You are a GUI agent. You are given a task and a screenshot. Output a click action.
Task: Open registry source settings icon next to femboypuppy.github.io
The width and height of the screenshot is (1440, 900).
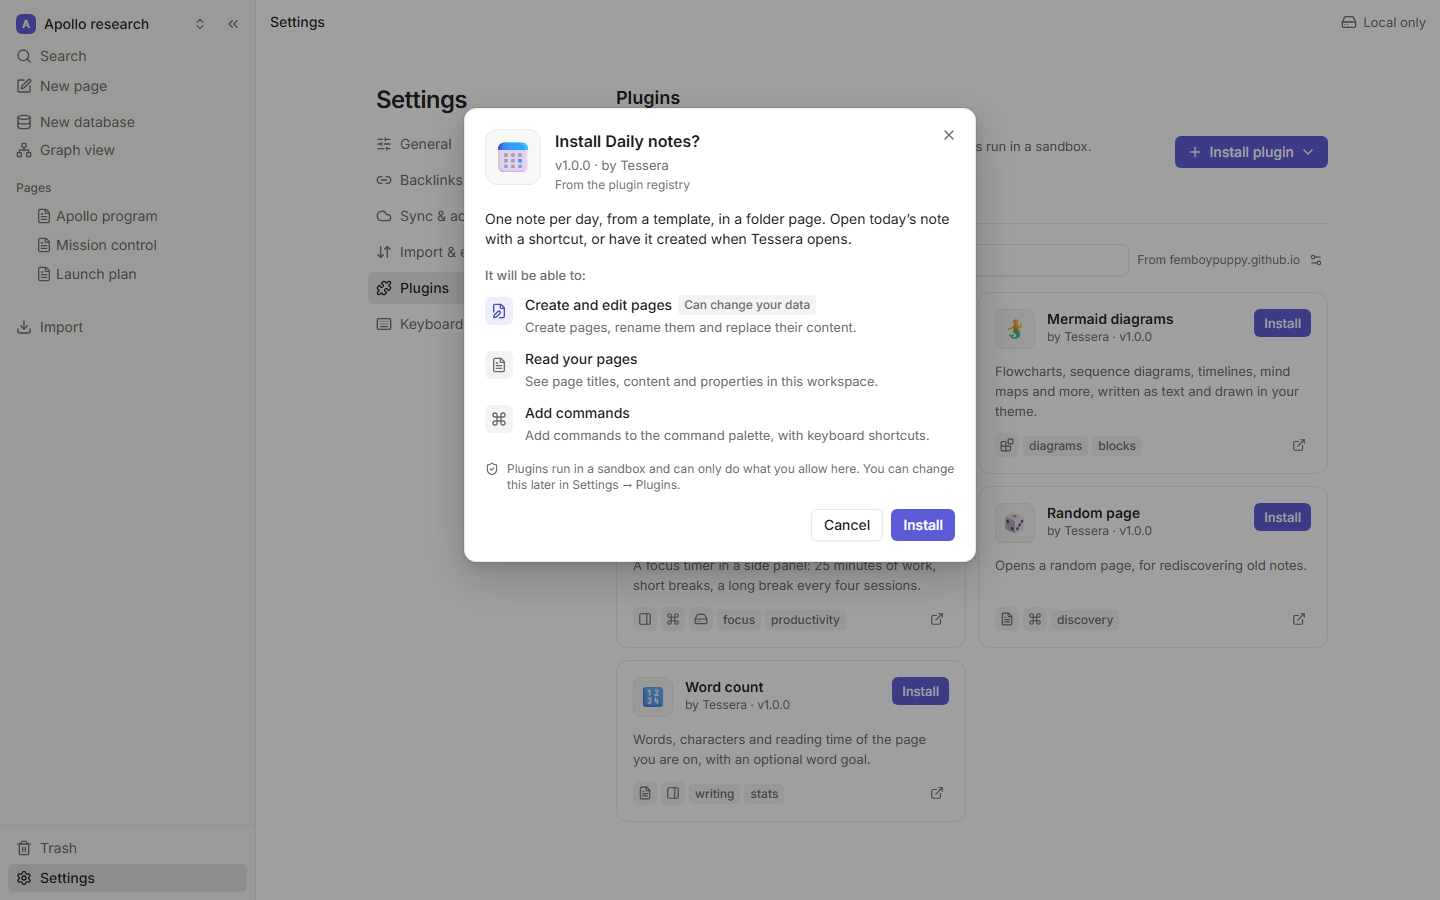click(1316, 260)
